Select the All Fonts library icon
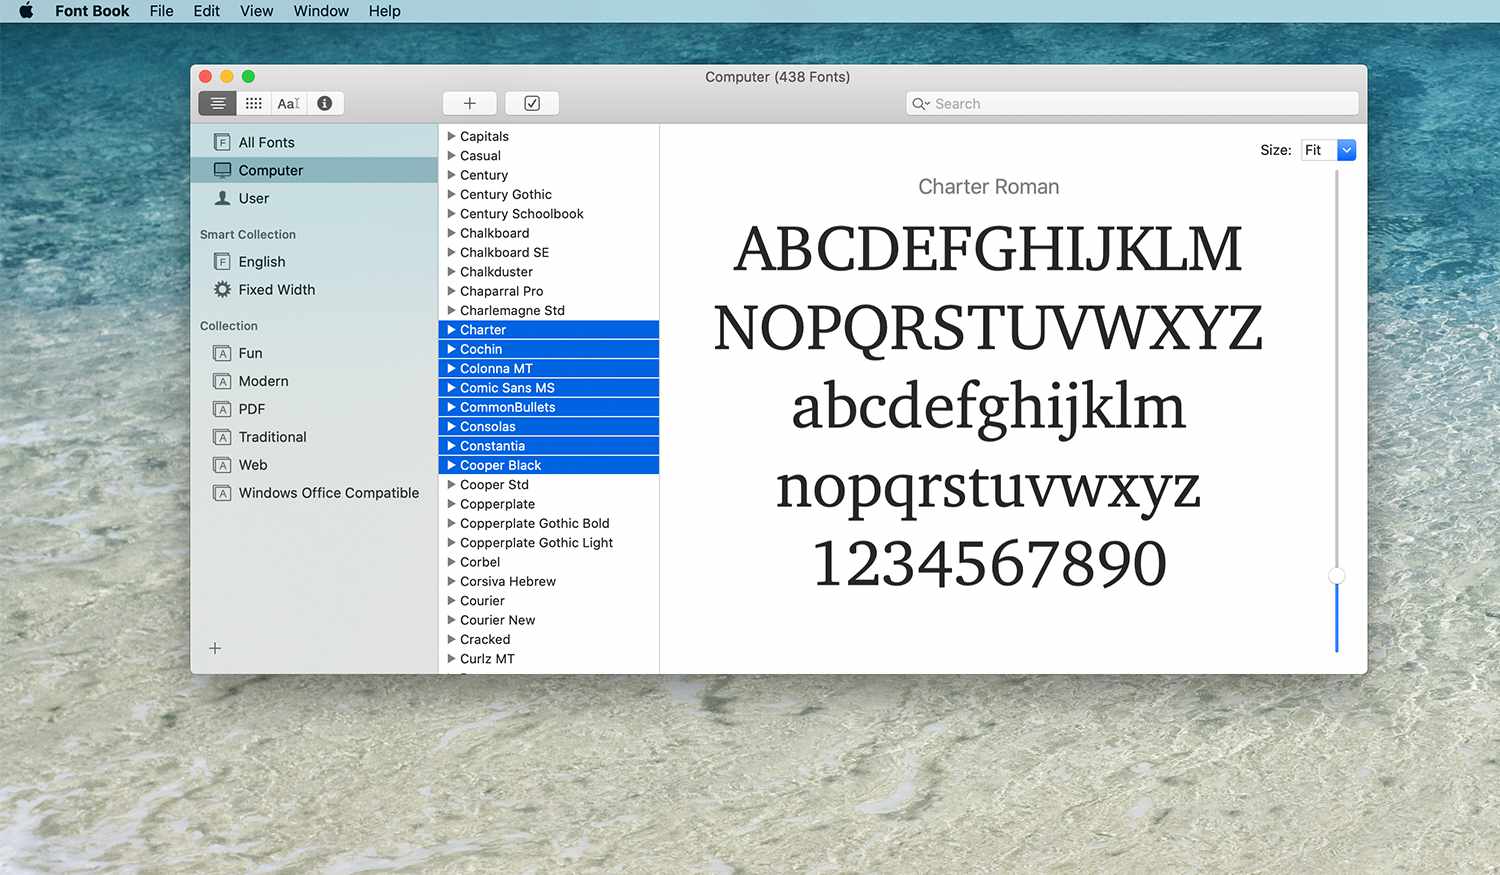1500x875 pixels. tap(222, 142)
